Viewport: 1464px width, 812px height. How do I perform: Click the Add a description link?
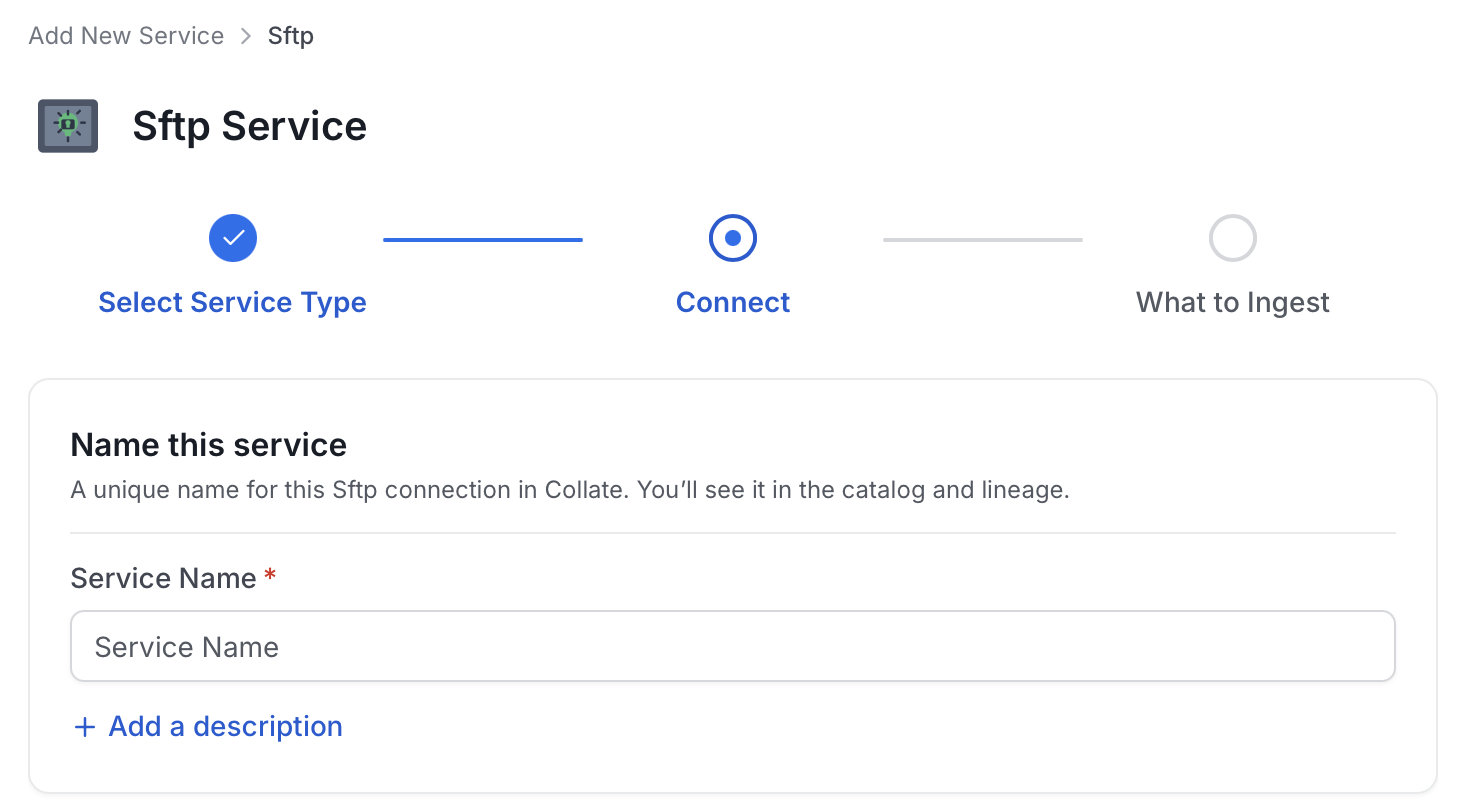pos(226,726)
